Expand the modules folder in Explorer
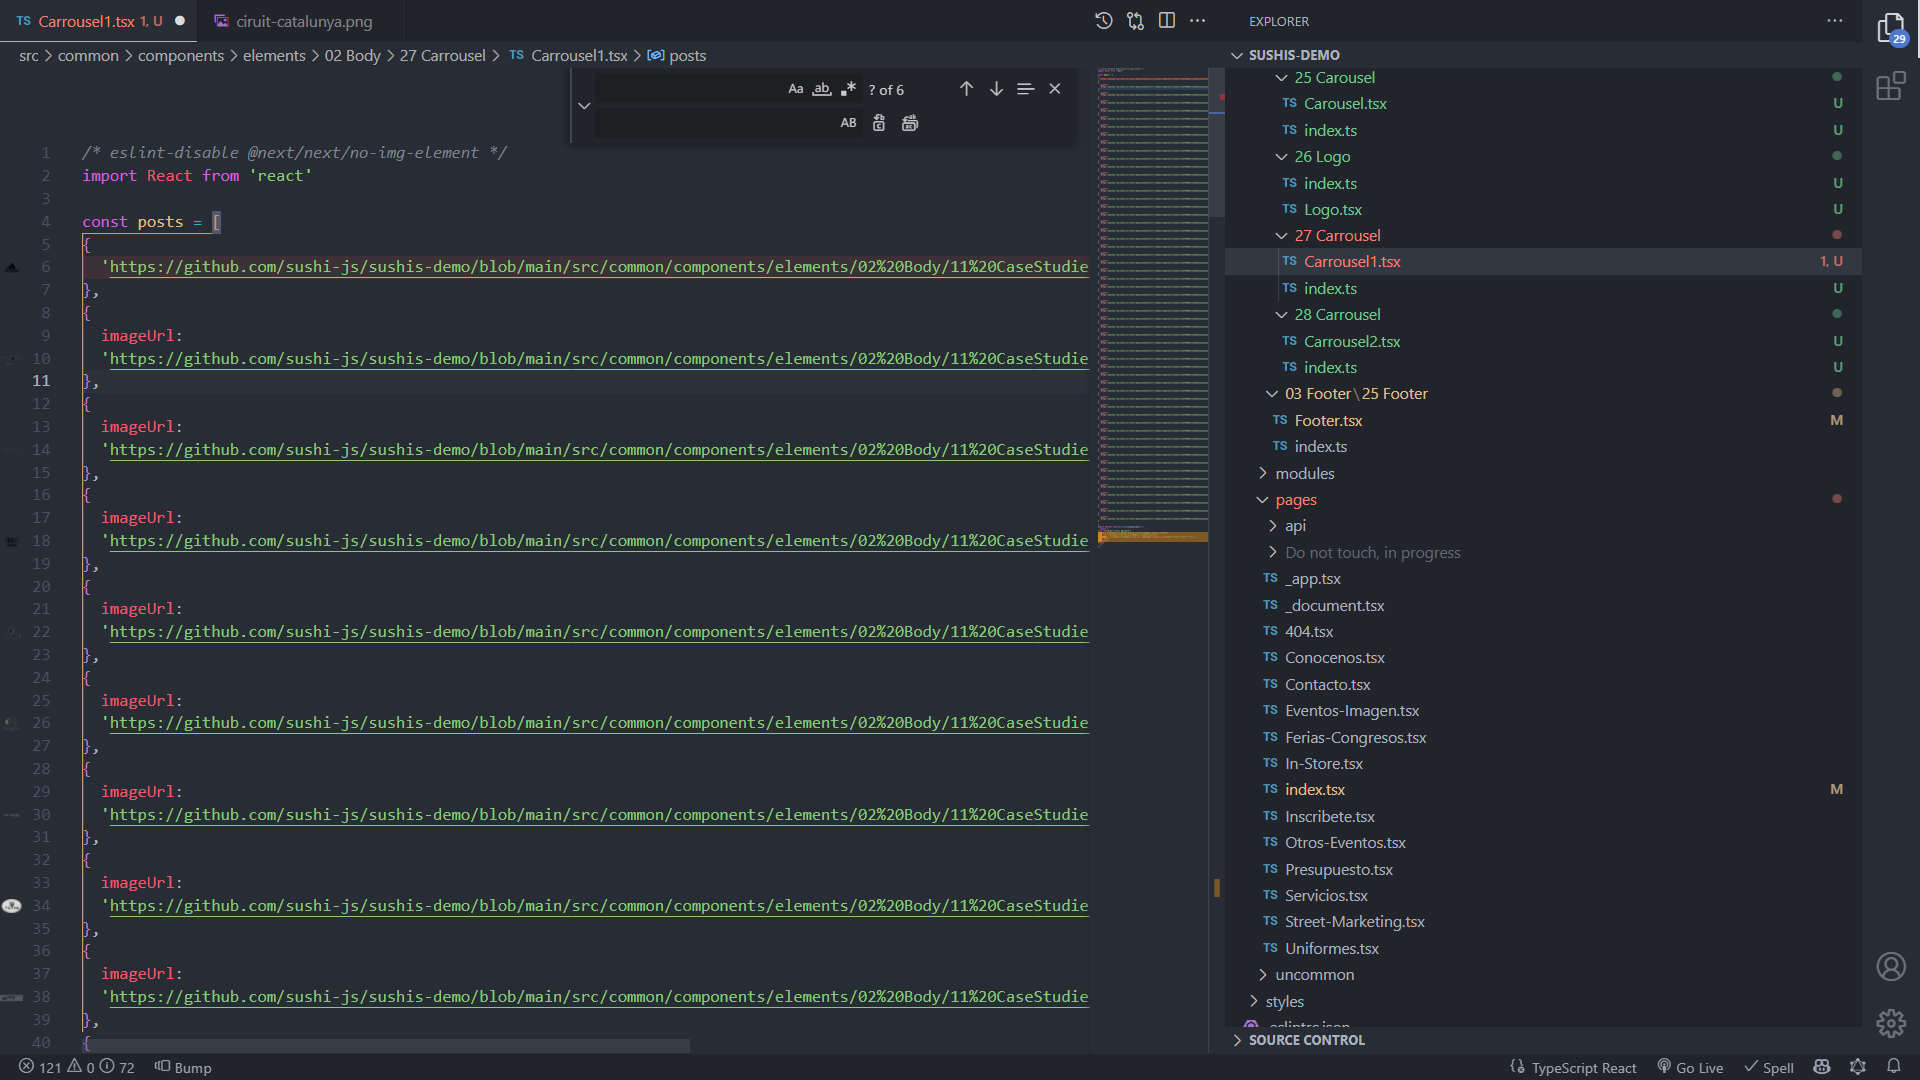The width and height of the screenshot is (1920, 1080). click(x=1305, y=473)
